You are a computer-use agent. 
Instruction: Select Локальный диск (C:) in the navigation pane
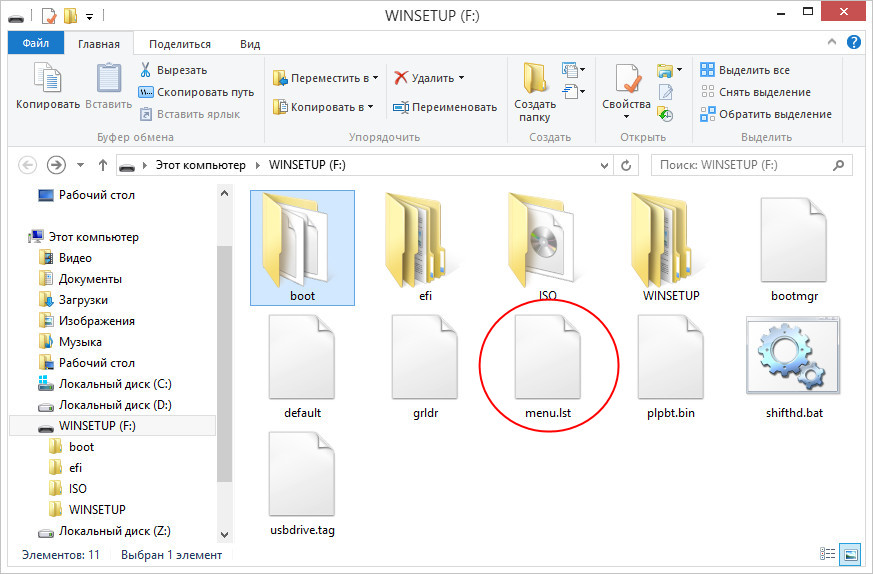(x=105, y=384)
